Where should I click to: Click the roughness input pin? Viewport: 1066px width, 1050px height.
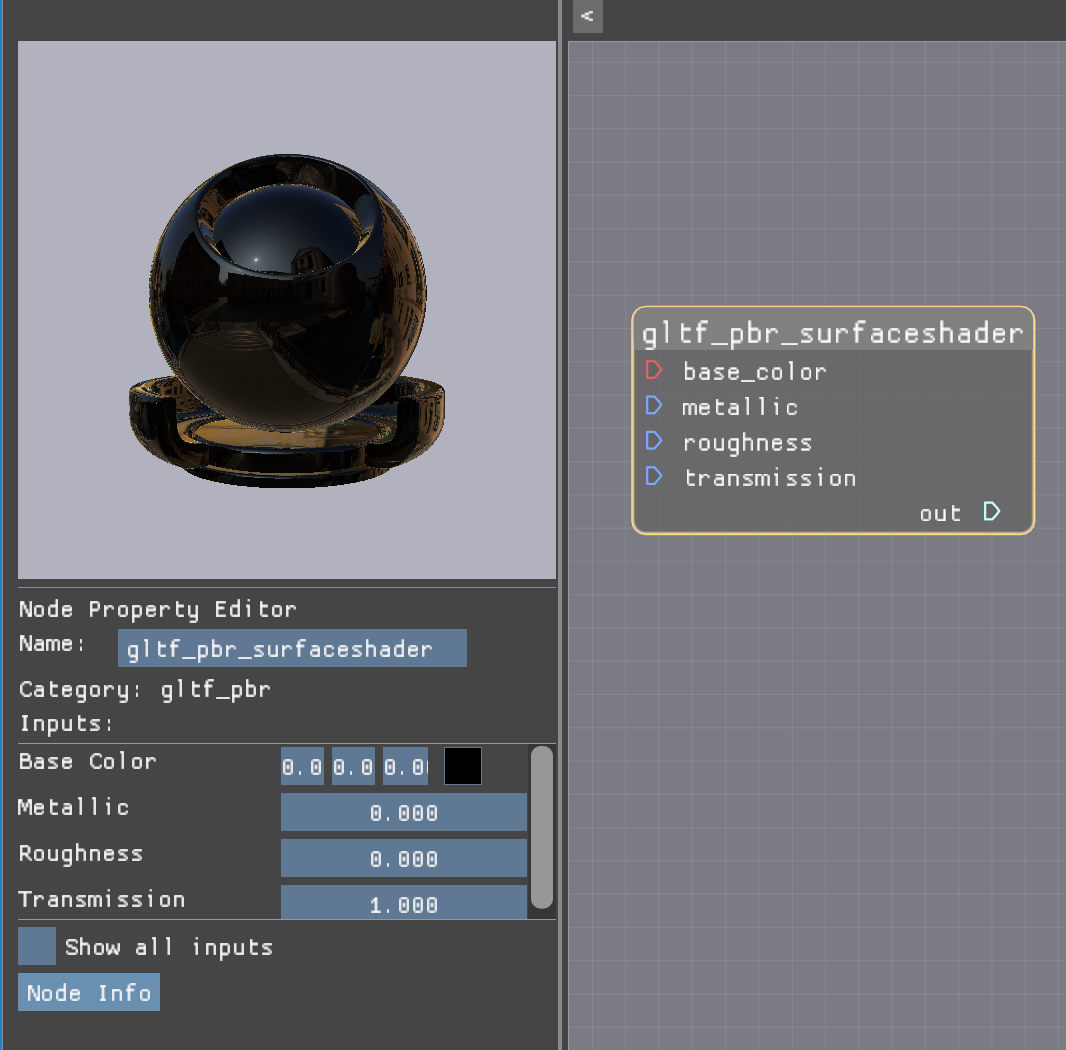pos(654,441)
